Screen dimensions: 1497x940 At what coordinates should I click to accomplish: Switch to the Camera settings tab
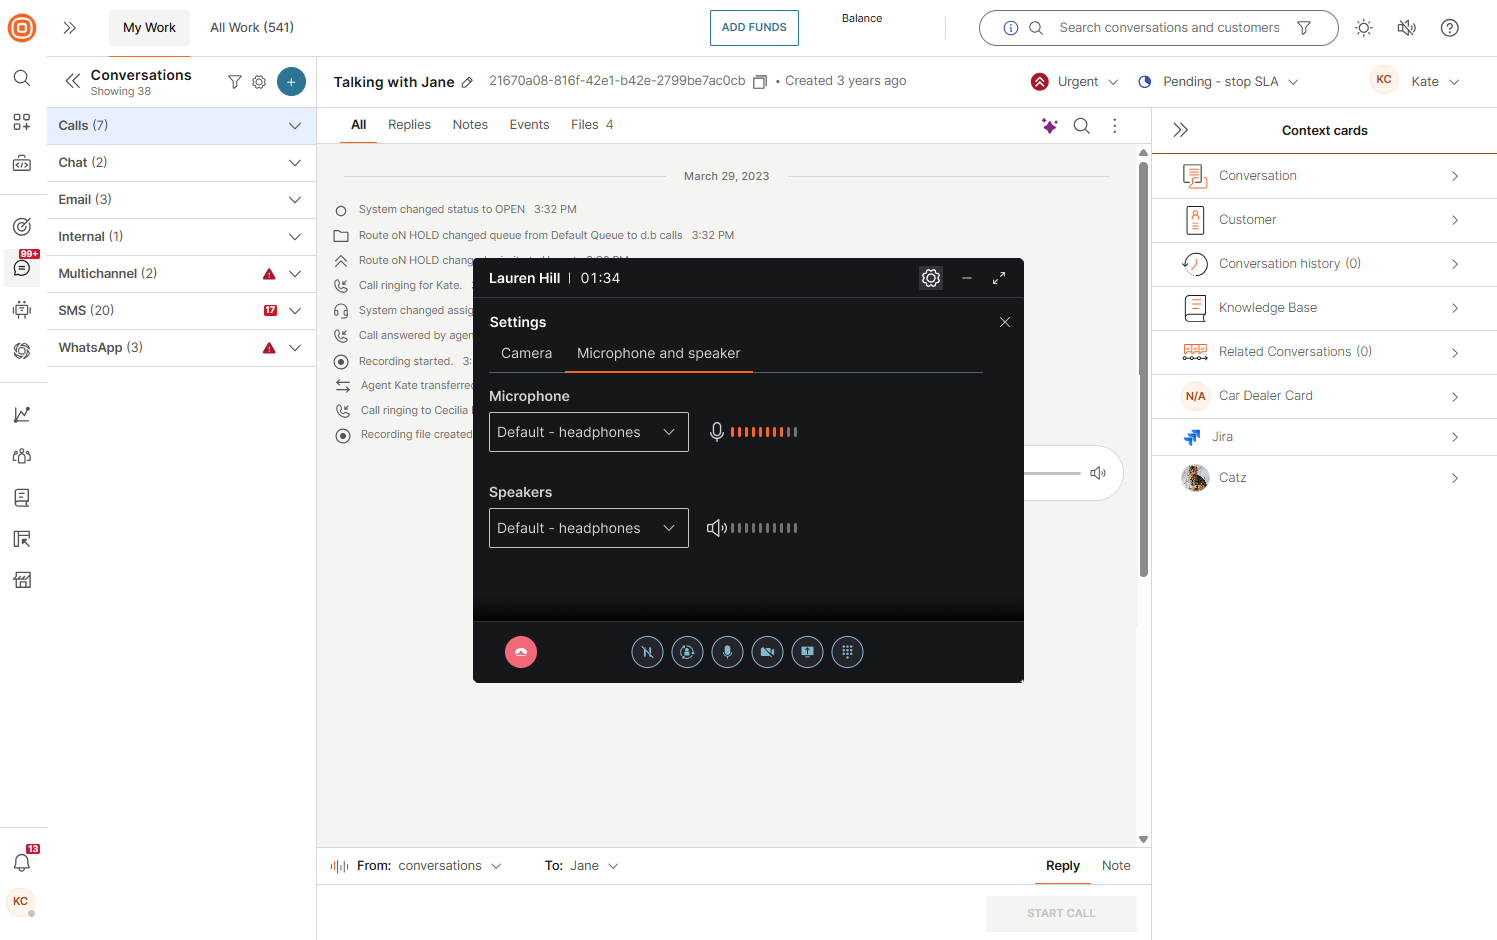[526, 353]
